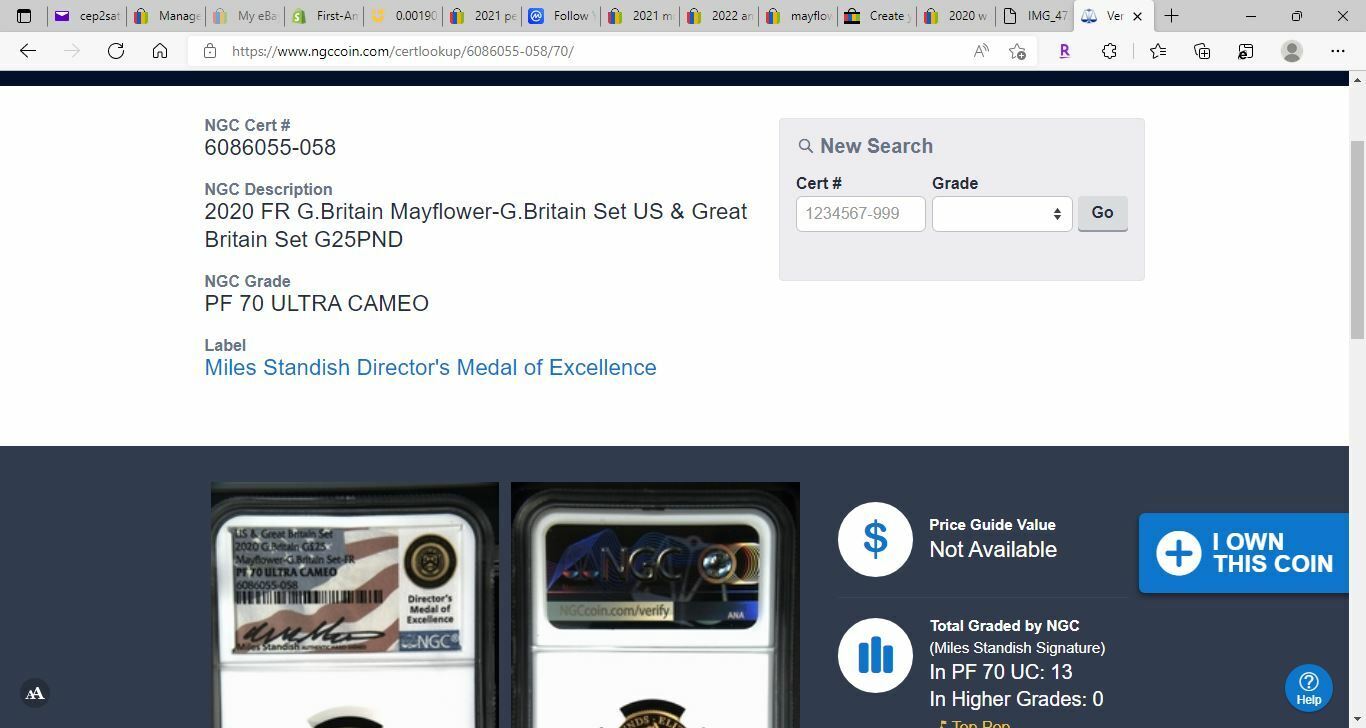Click the Cert # search field

pyautogui.click(x=861, y=213)
